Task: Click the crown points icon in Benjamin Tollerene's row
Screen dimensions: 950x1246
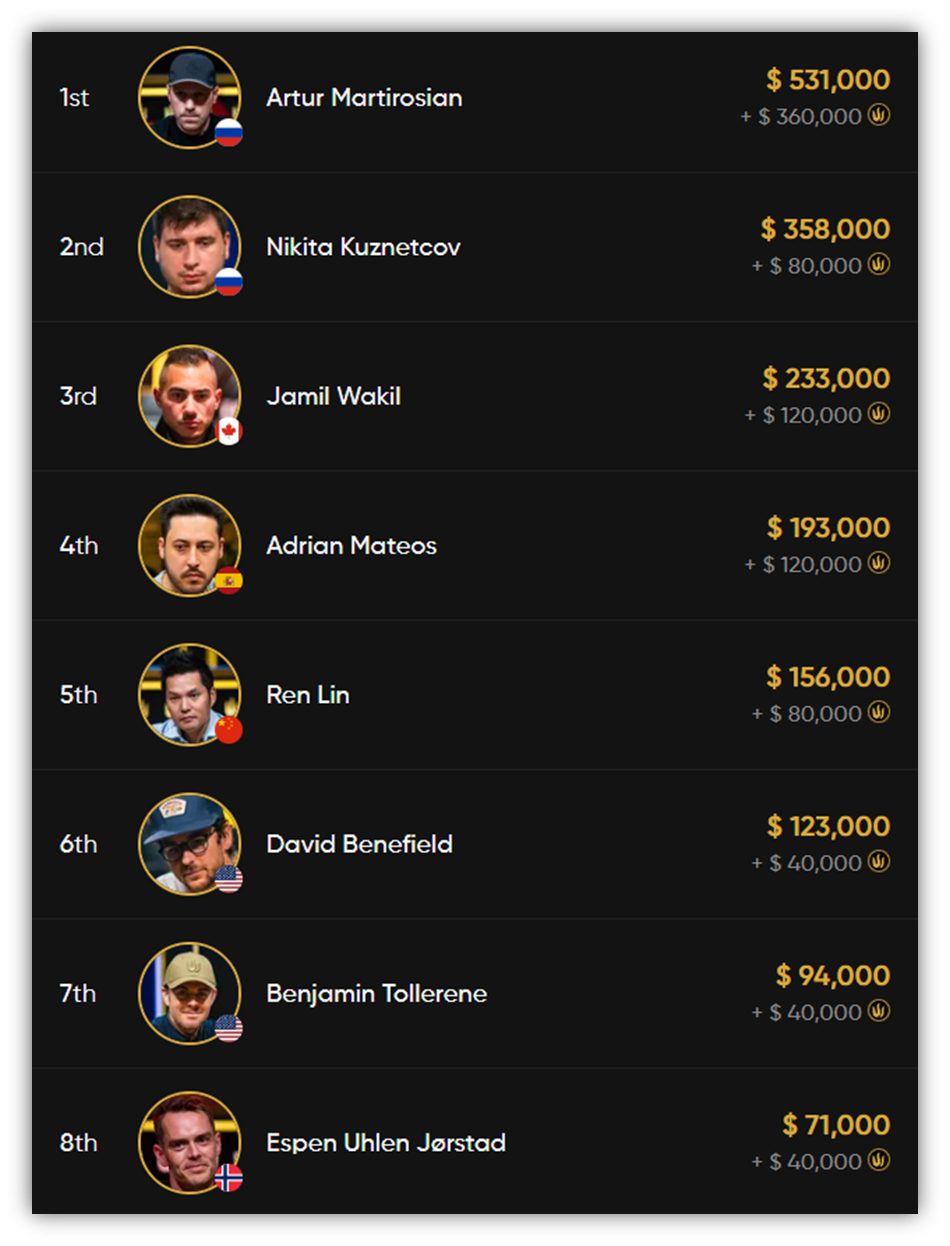Action: pos(879,1012)
